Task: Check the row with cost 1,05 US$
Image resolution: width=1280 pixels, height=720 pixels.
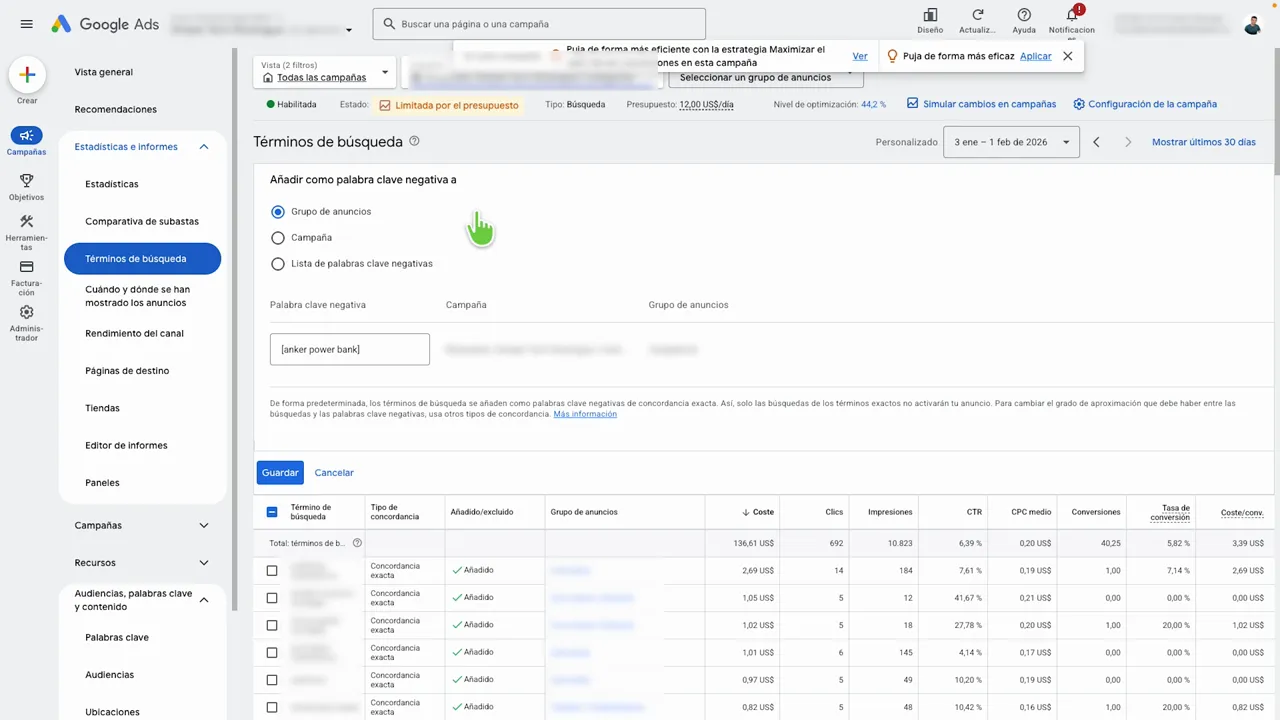Action: point(272,598)
